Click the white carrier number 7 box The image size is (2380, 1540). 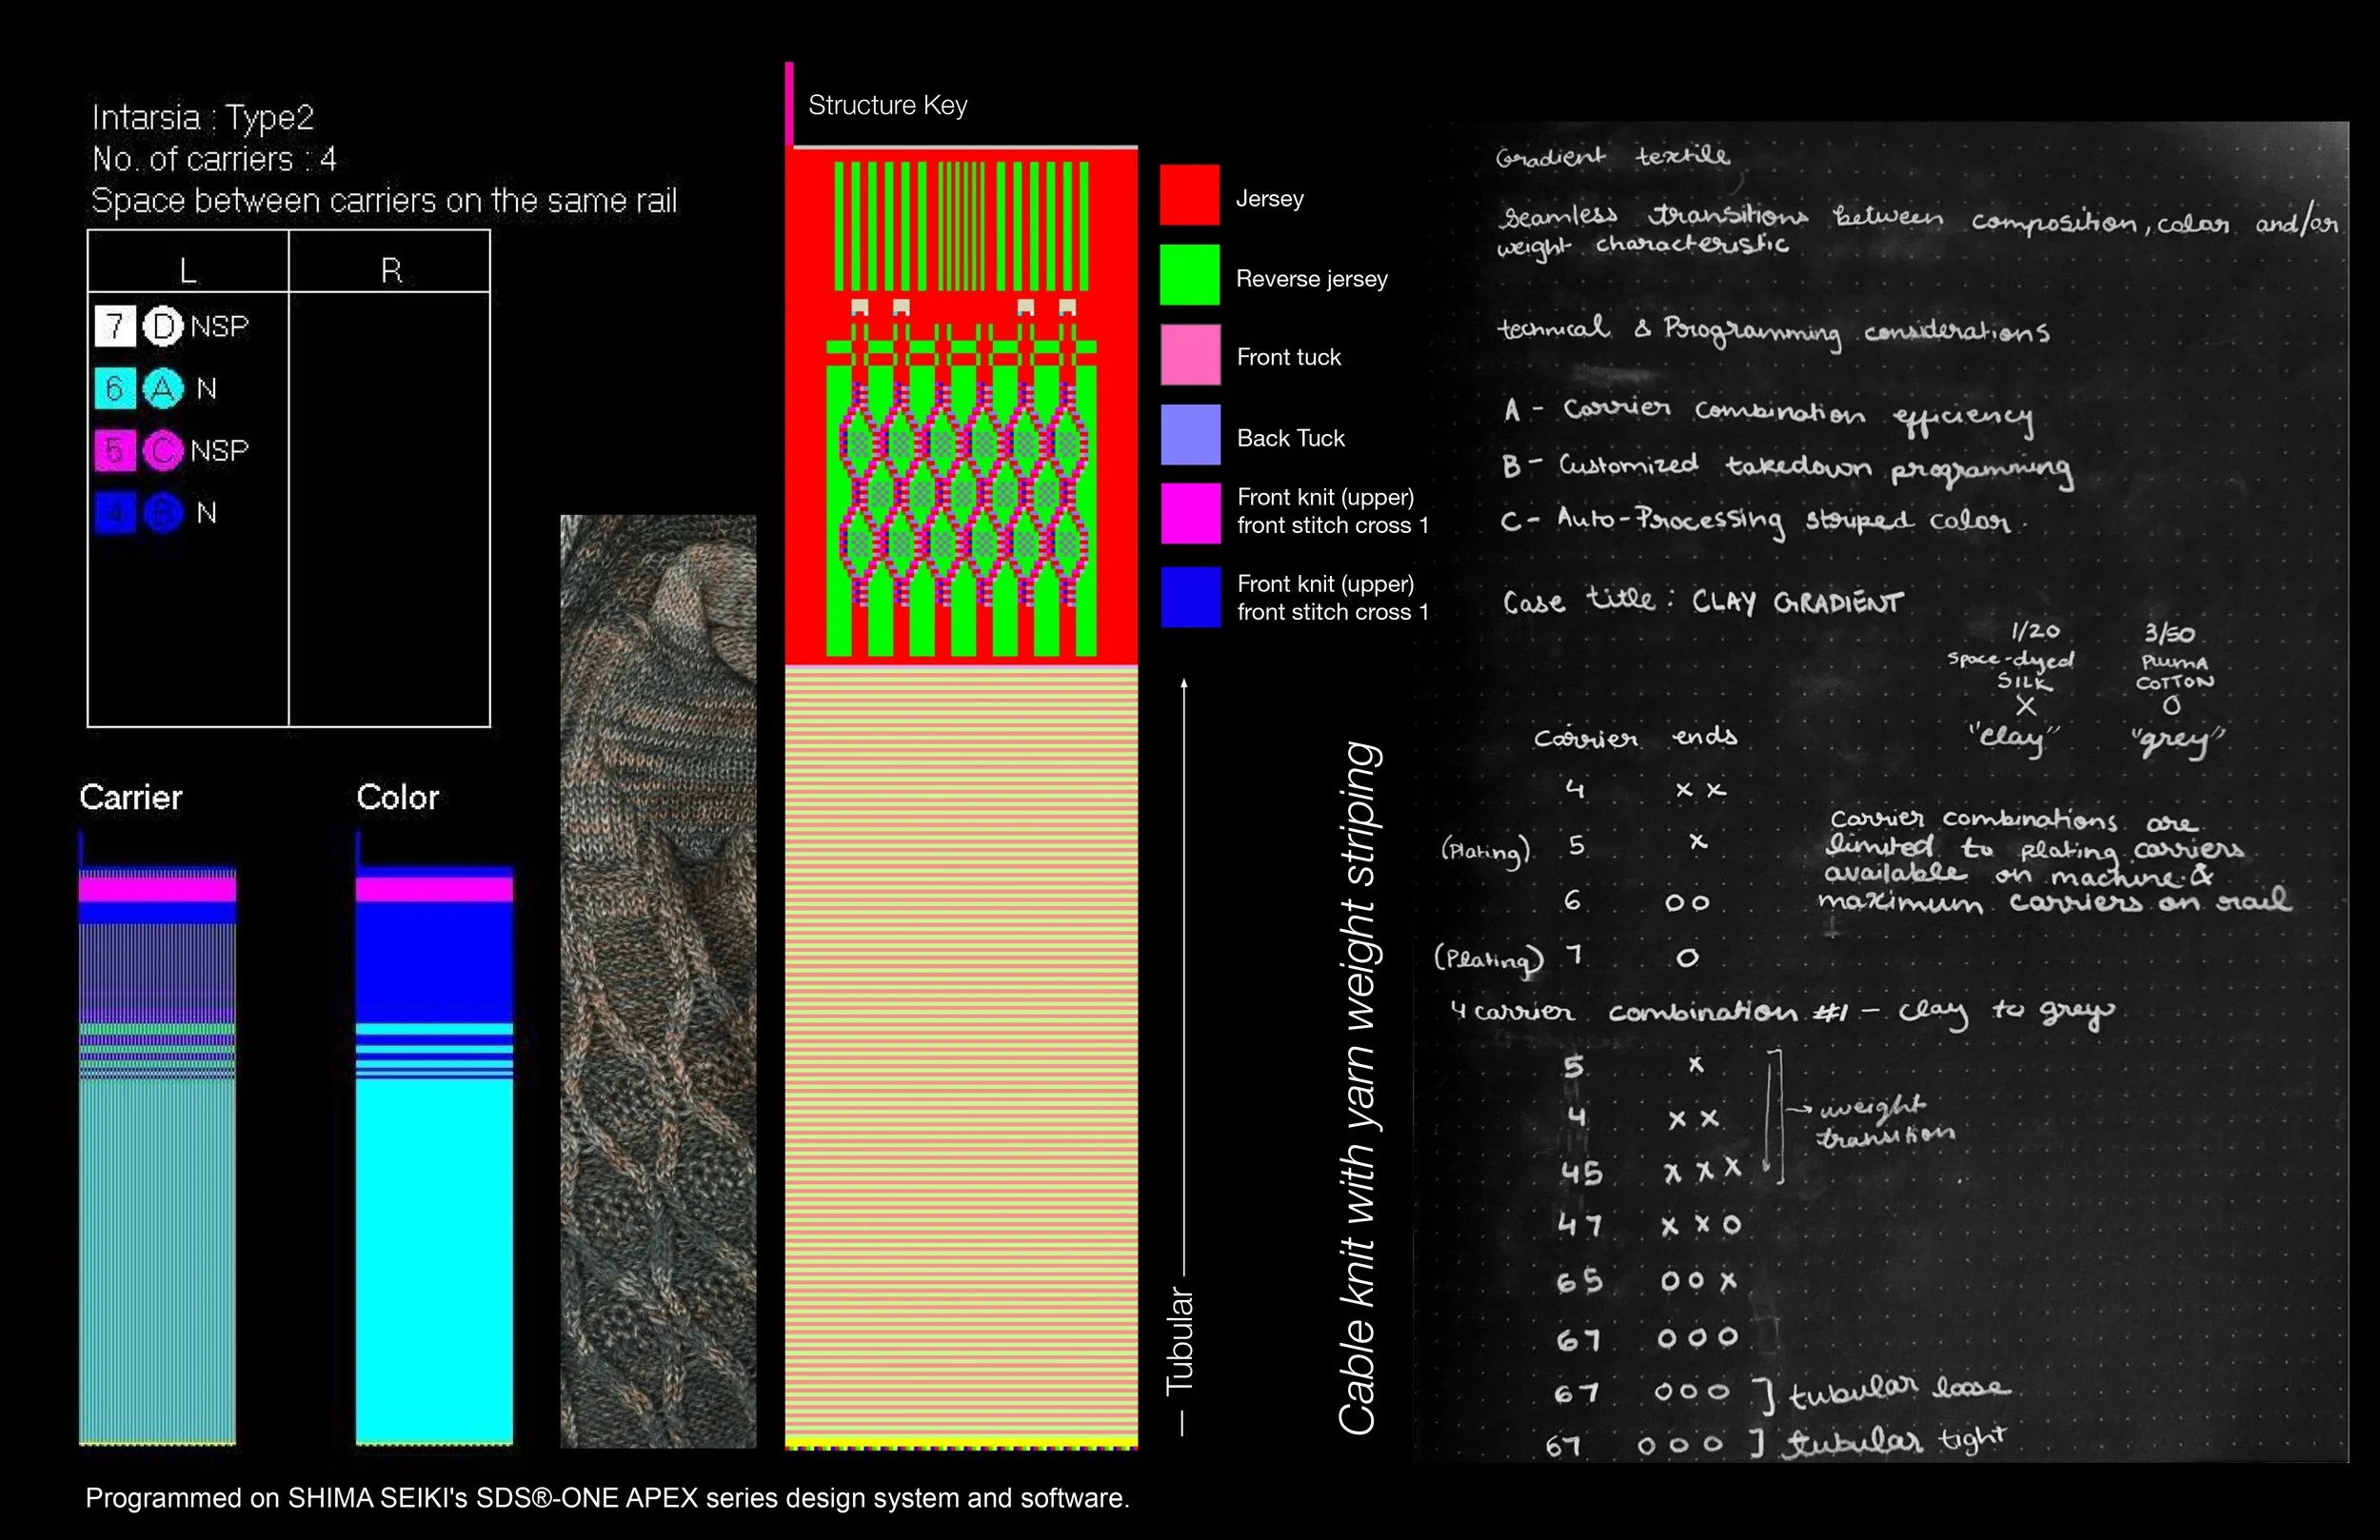pyautogui.click(x=115, y=326)
